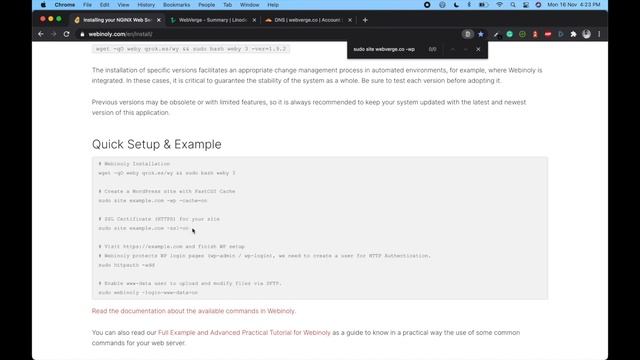Open the People menu
The width and height of the screenshot is (640, 360).
click(207, 5)
